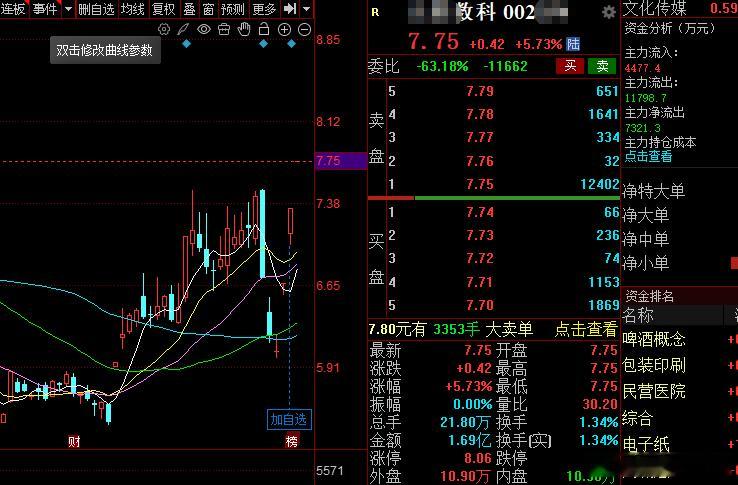Click 净大单 row label
Viewport: 738px width, 485px height.
(x=646, y=215)
